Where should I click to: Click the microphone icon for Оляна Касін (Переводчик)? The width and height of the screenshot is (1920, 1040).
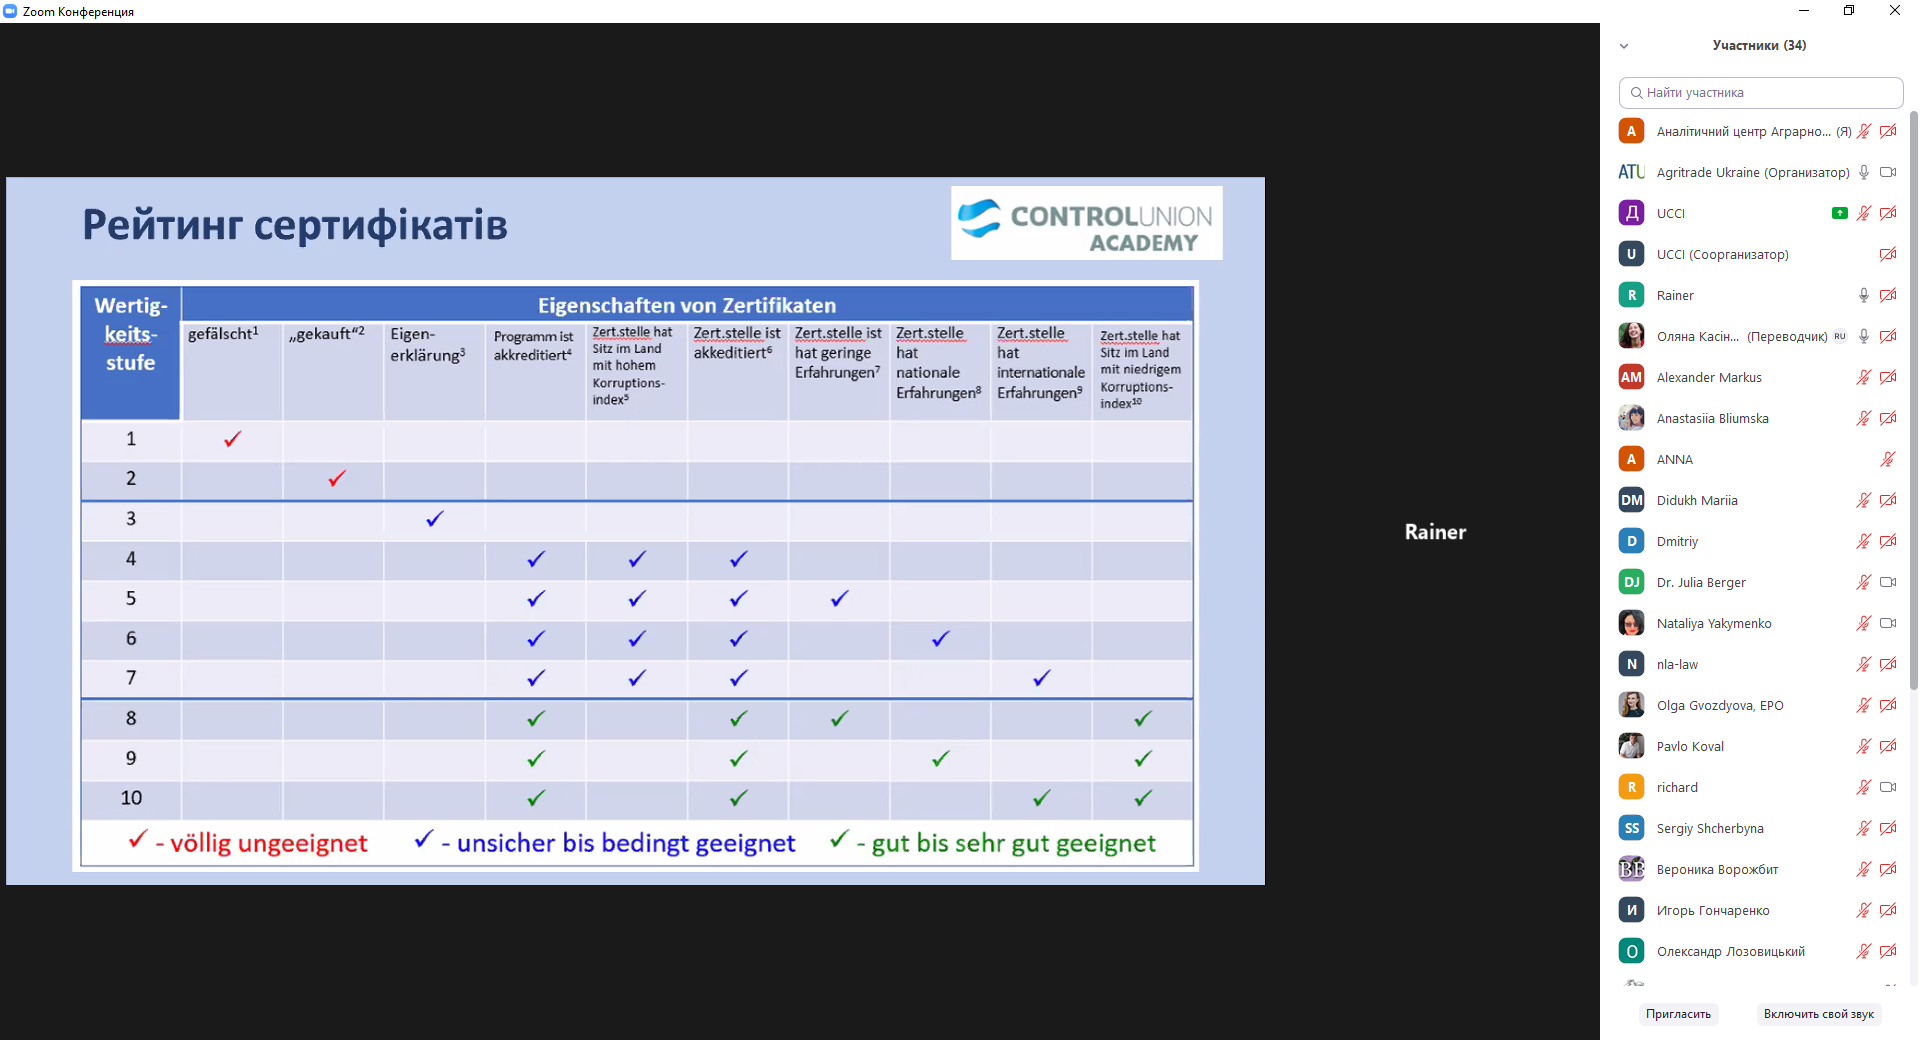1864,336
